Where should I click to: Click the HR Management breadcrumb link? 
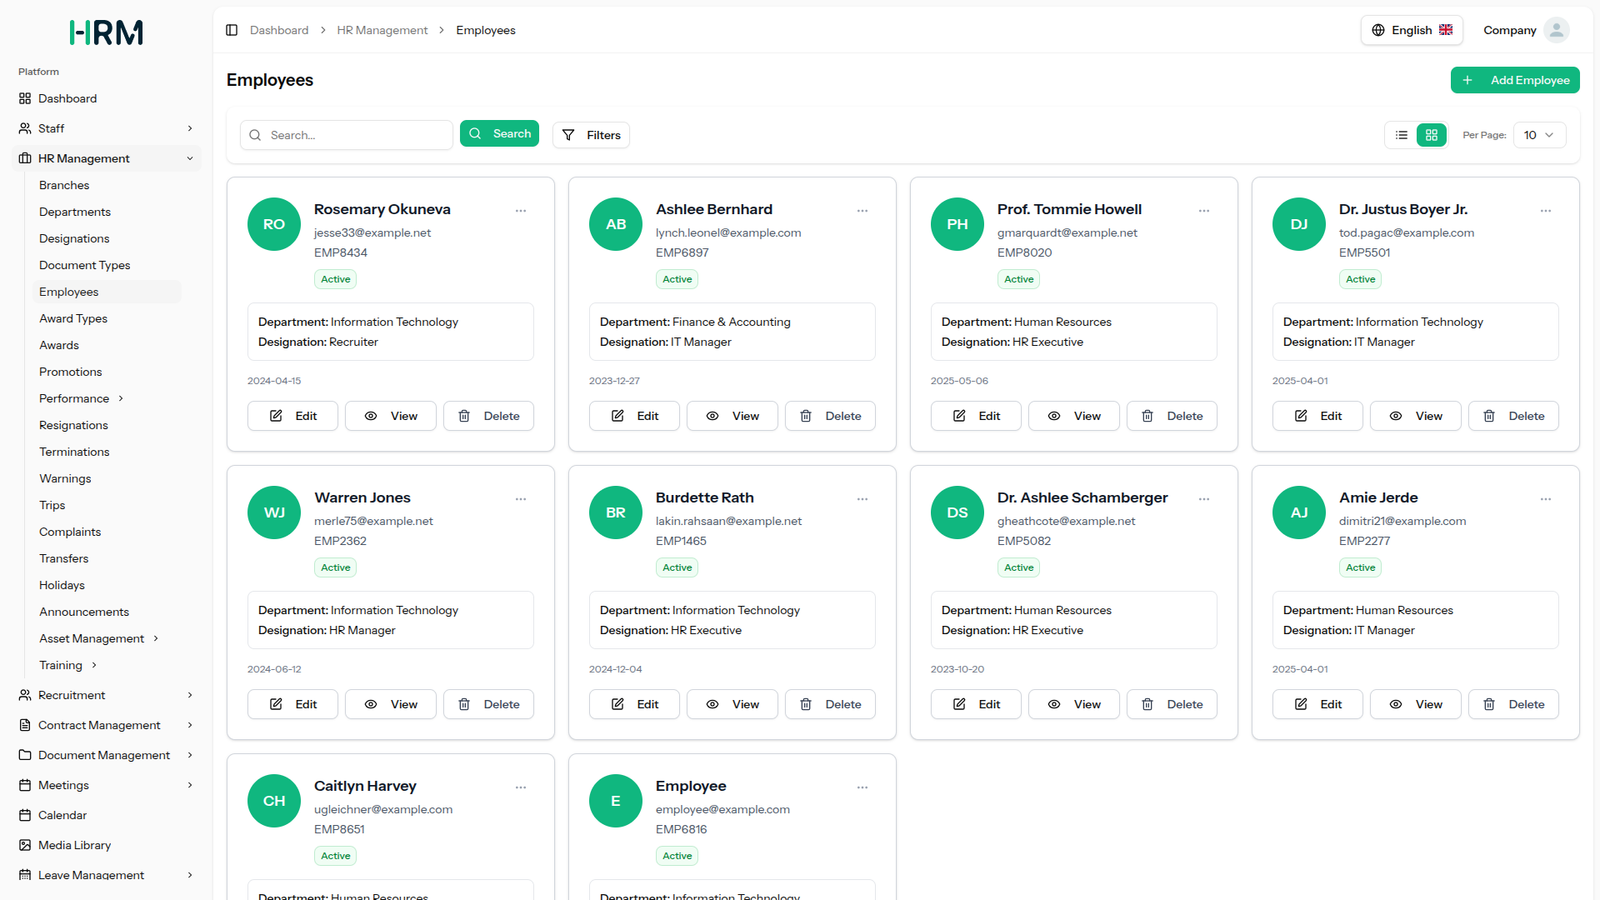point(382,30)
